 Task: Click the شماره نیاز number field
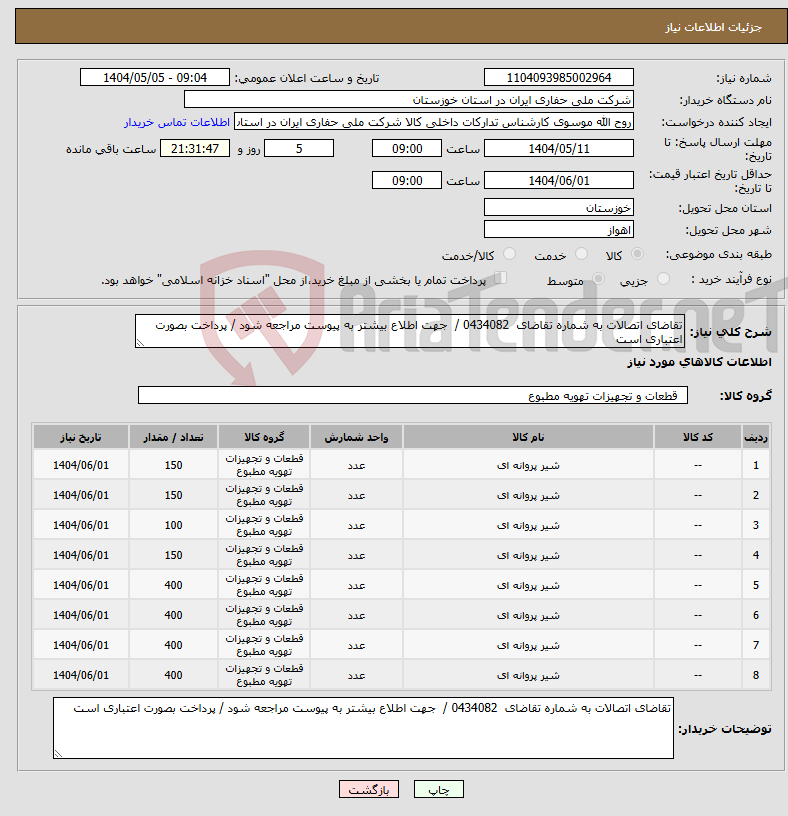coord(558,78)
